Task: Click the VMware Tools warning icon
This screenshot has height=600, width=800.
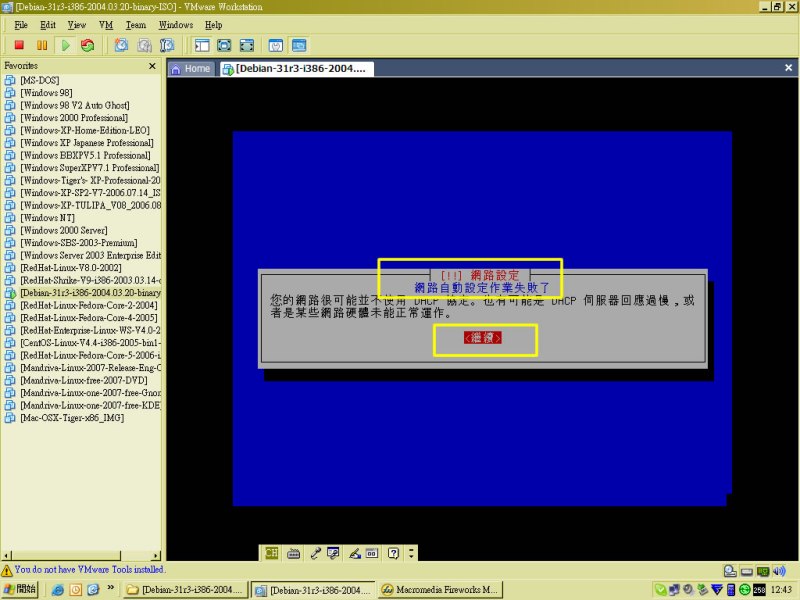Action: coord(7,570)
